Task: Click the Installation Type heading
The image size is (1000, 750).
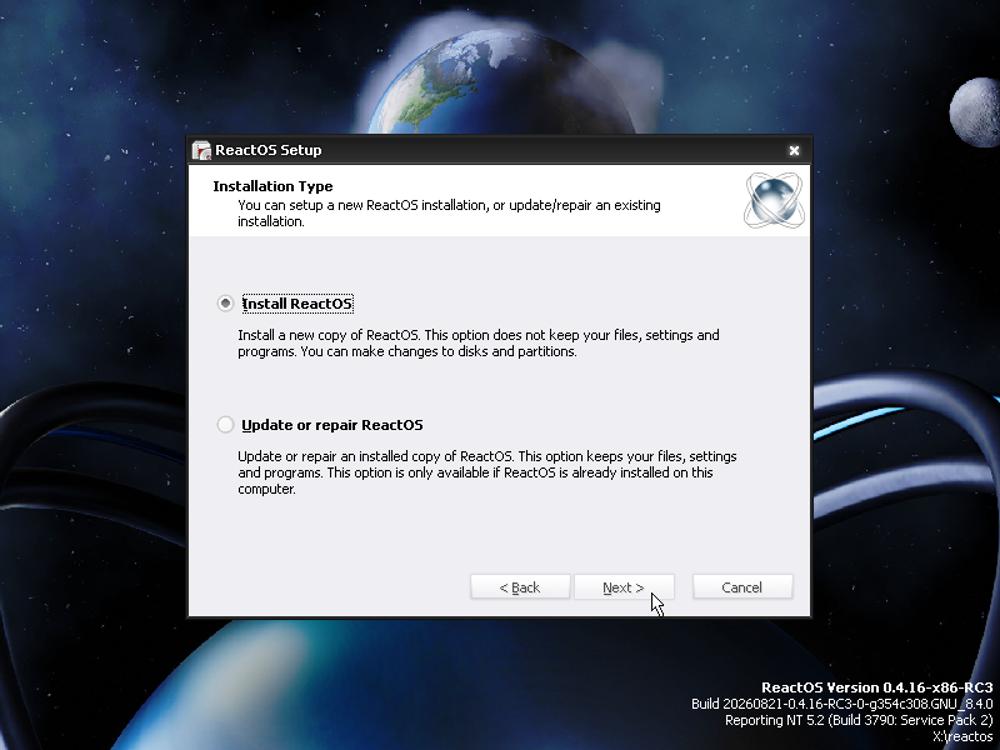Action: pyautogui.click(x=273, y=186)
